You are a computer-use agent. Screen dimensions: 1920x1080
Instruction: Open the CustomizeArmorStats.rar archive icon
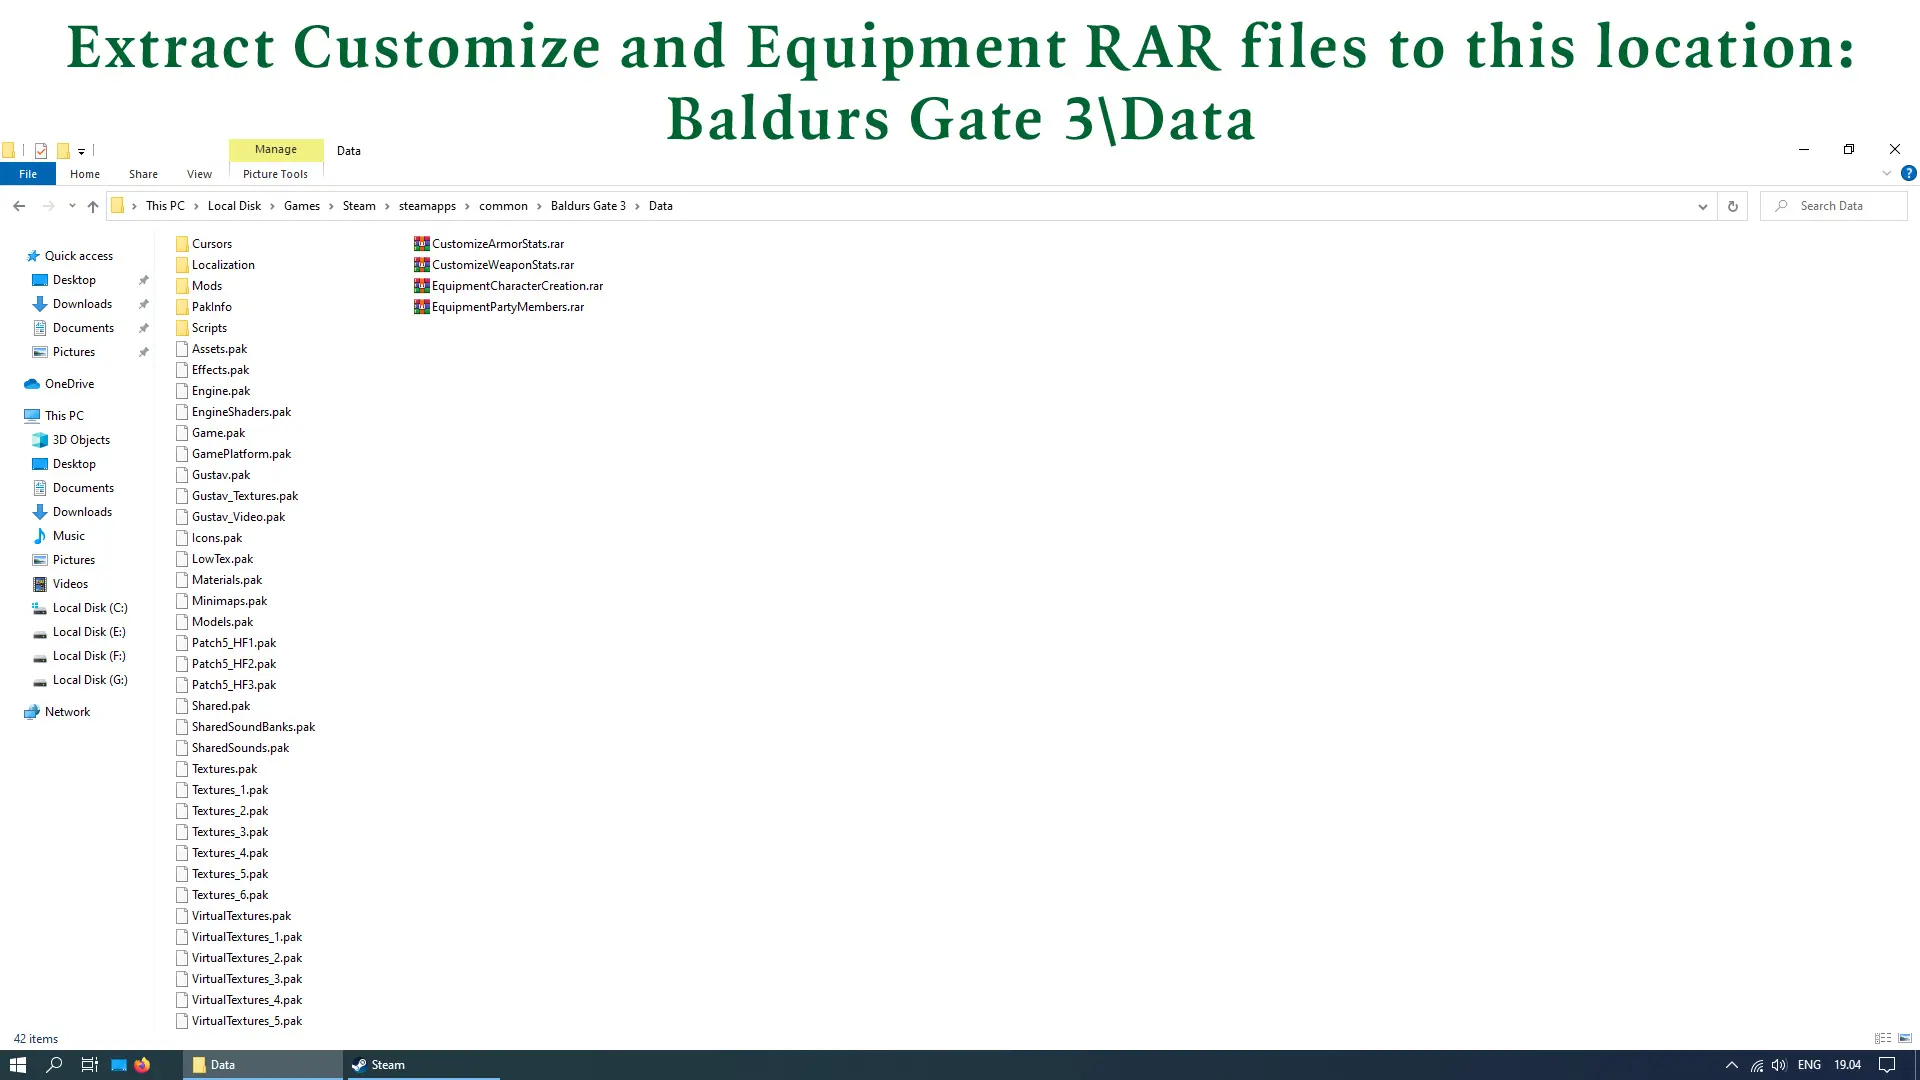pyautogui.click(x=422, y=244)
